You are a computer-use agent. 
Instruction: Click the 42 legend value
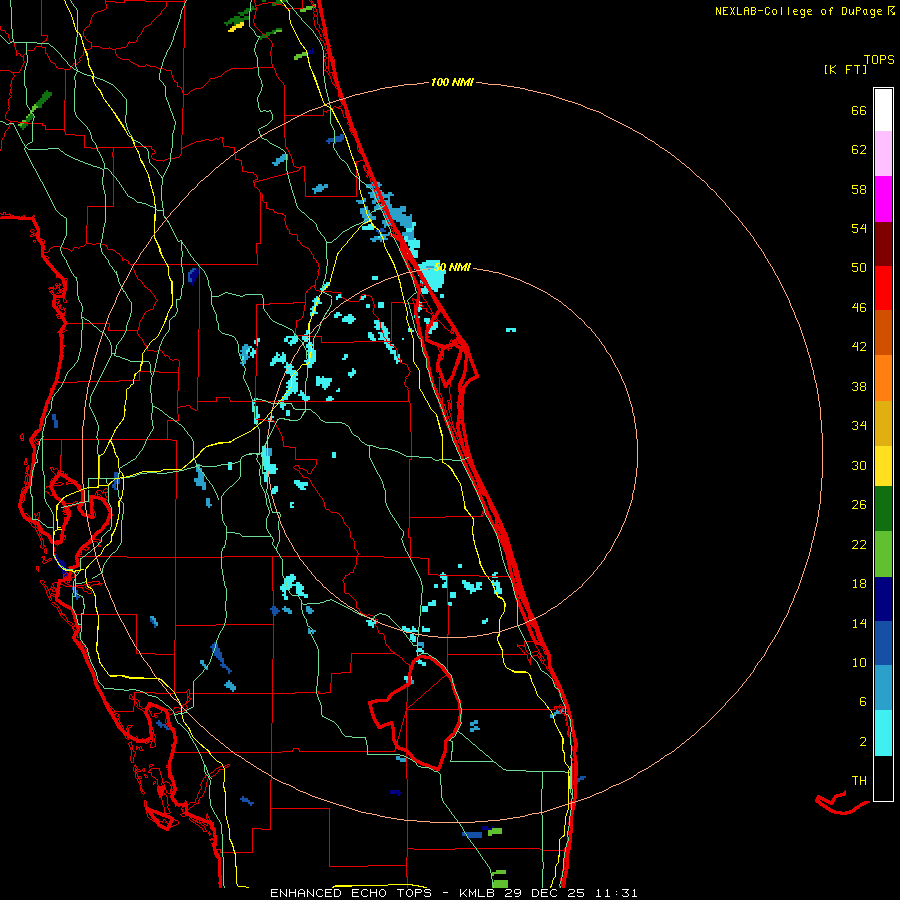(859, 347)
